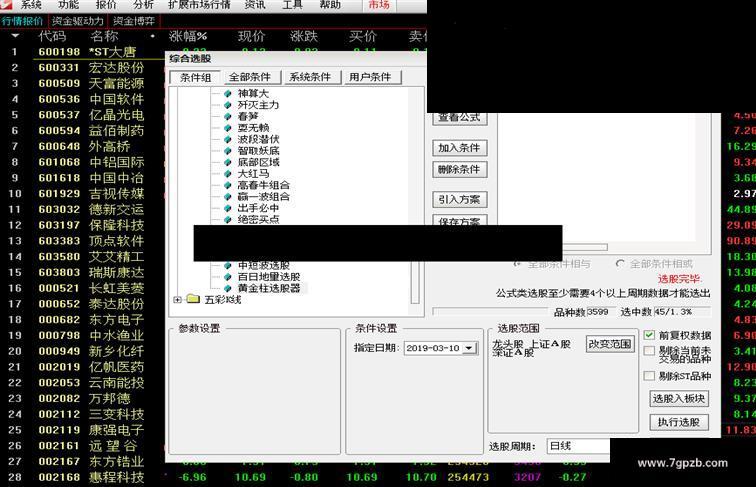The height and width of the screenshot is (487, 756).
Task: Enable the 剔除当前未交易的品种 checkbox
Action: [x=649, y=351]
